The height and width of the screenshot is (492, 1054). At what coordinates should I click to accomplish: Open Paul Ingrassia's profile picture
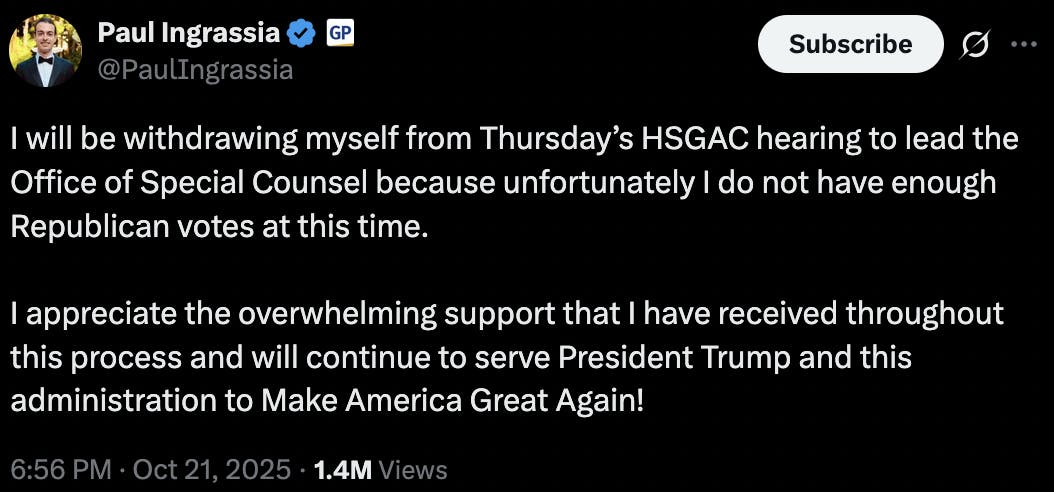[x=45, y=52]
